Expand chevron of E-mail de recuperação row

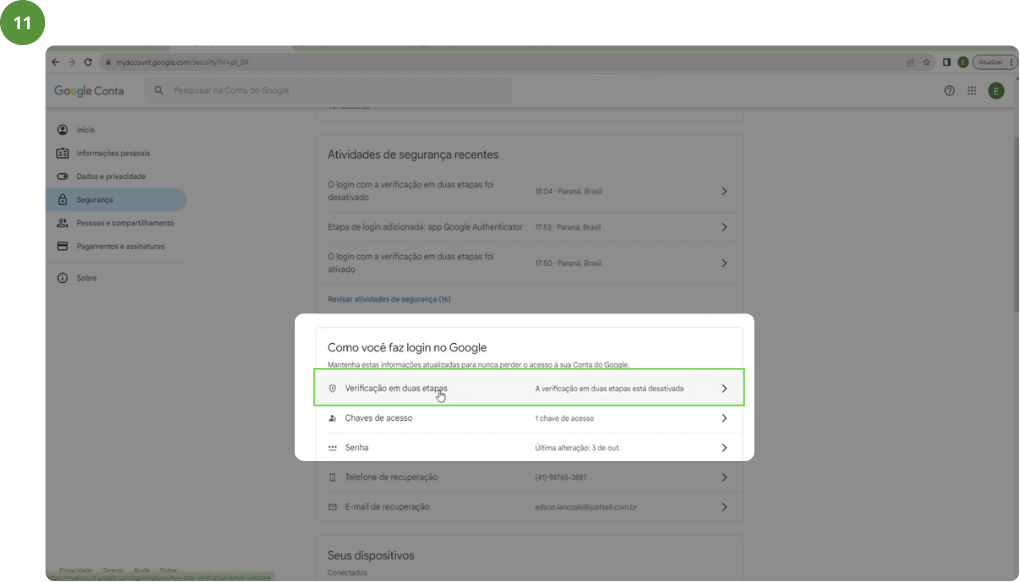(x=724, y=507)
